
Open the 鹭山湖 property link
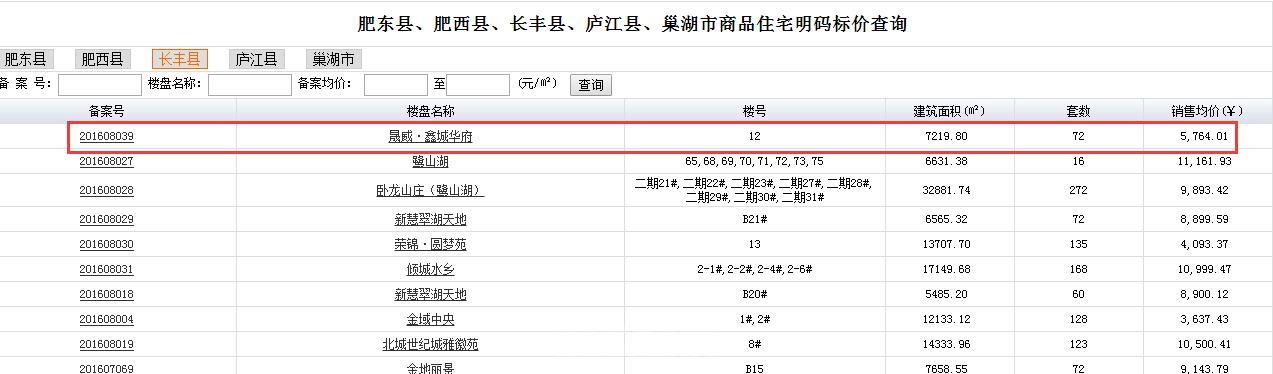coord(430,162)
